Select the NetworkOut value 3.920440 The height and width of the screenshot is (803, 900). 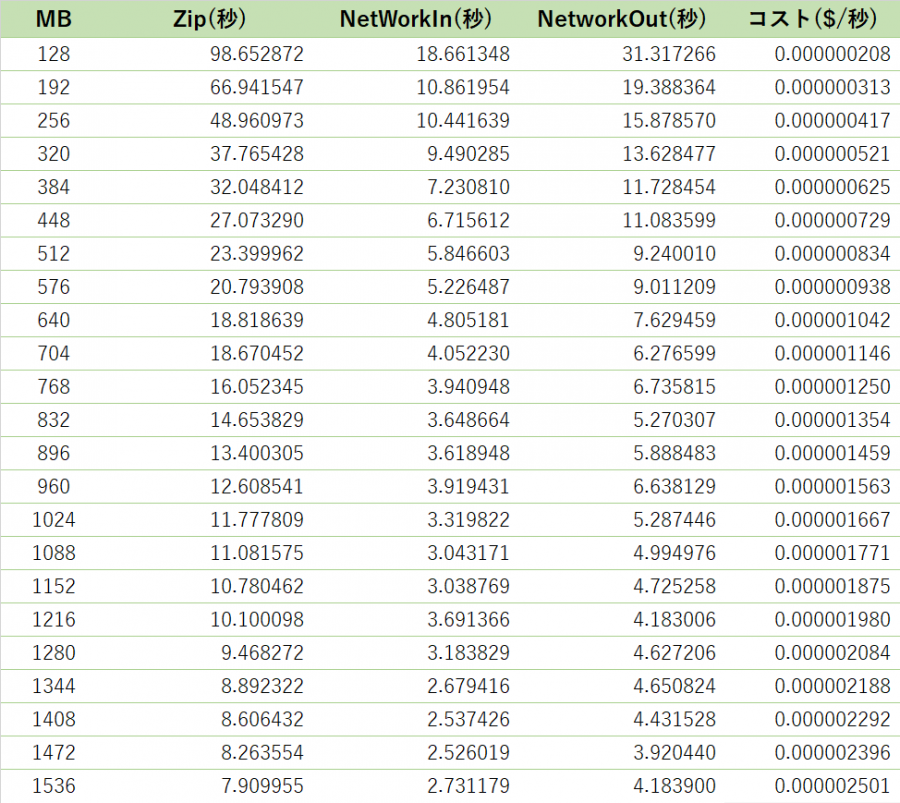tap(674, 753)
